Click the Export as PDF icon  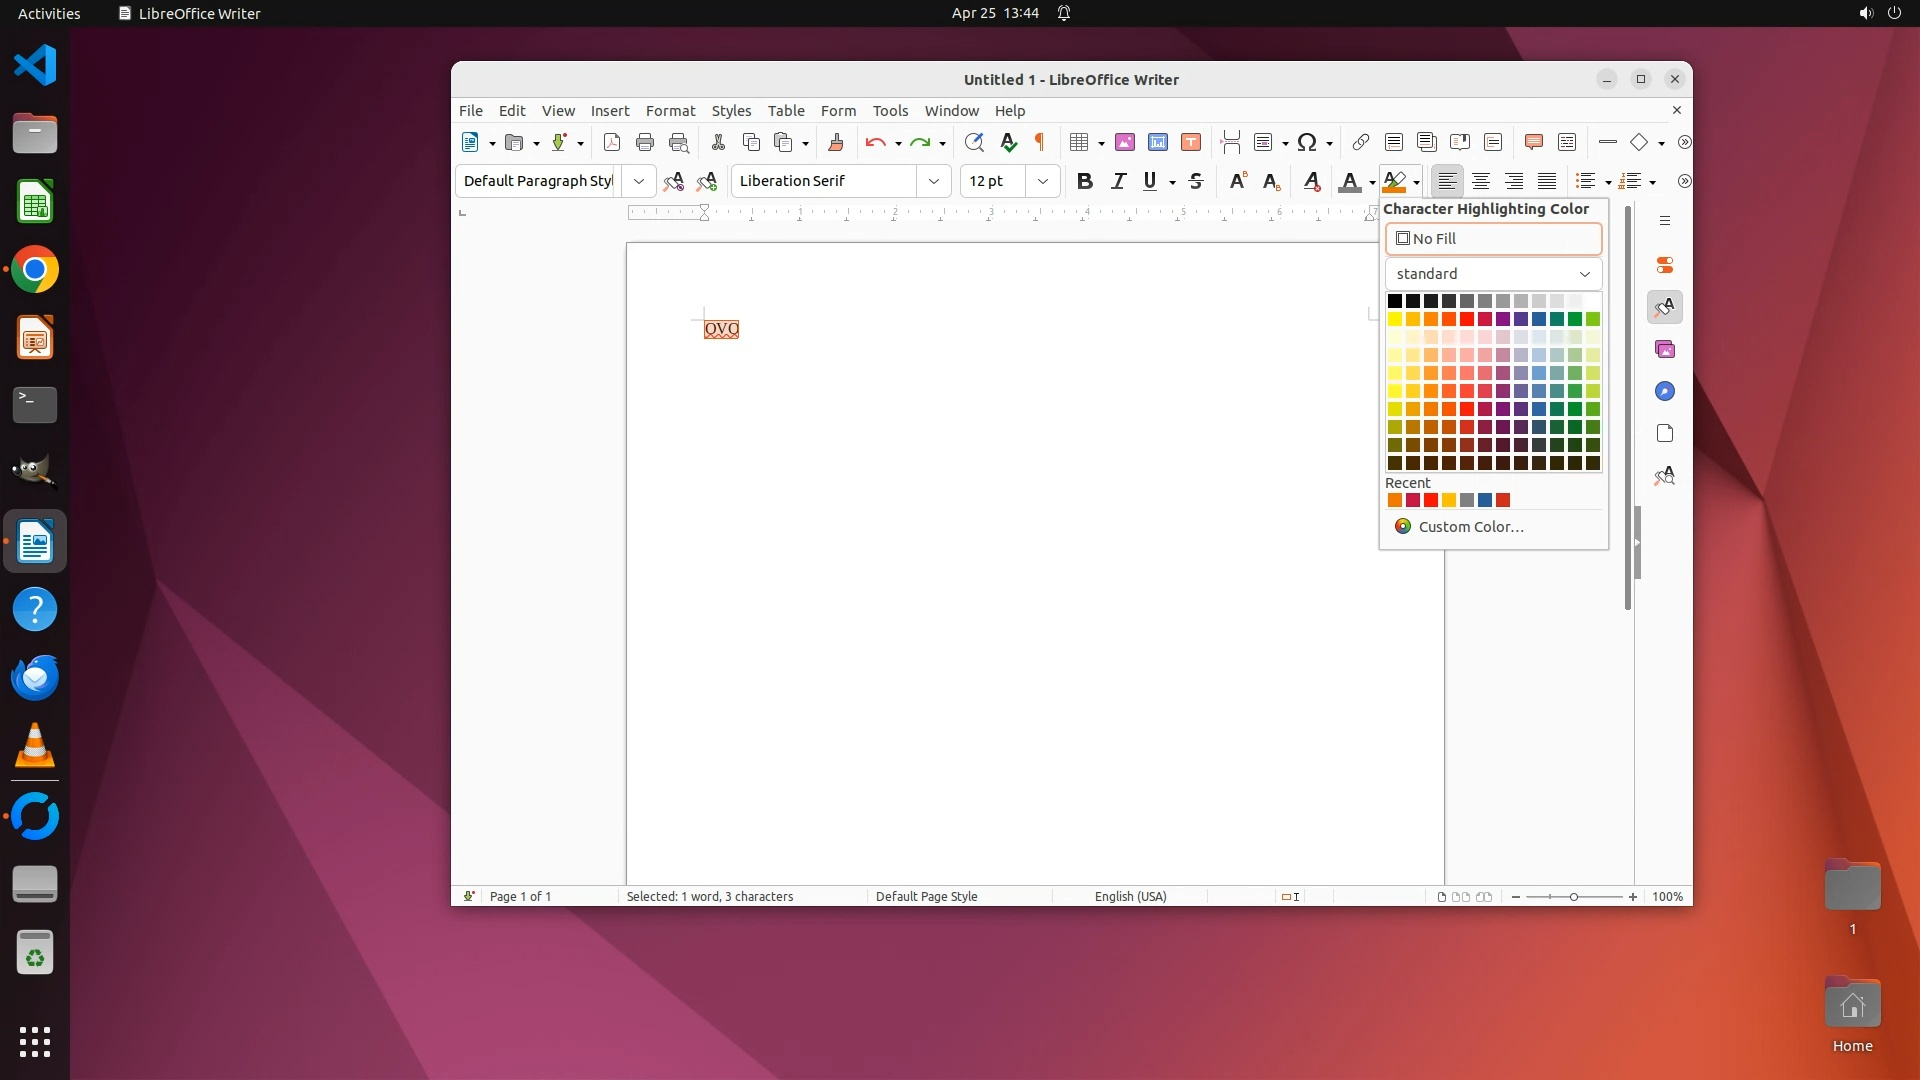coord(612,142)
